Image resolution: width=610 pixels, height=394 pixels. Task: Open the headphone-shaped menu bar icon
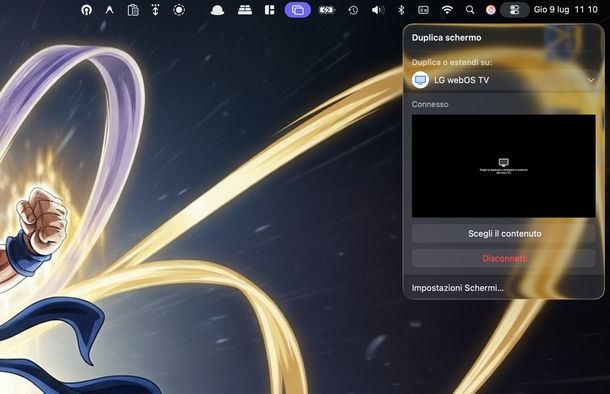click(86, 10)
